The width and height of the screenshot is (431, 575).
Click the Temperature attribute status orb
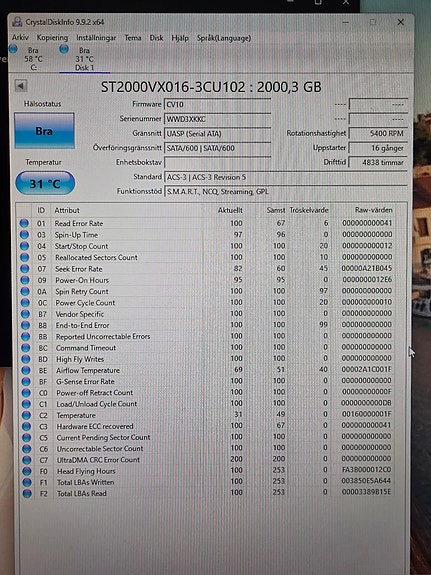(26, 415)
